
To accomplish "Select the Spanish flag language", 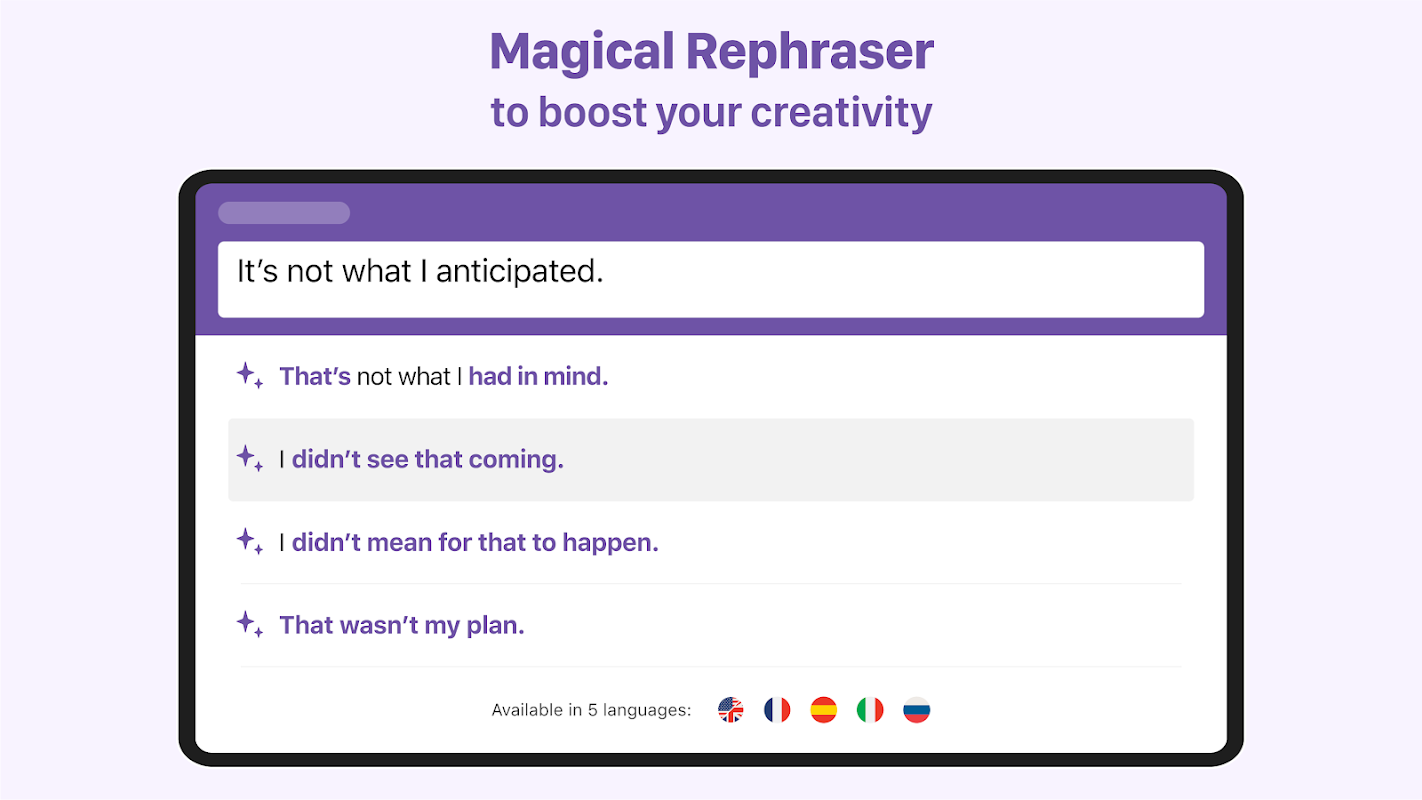I will [824, 710].
